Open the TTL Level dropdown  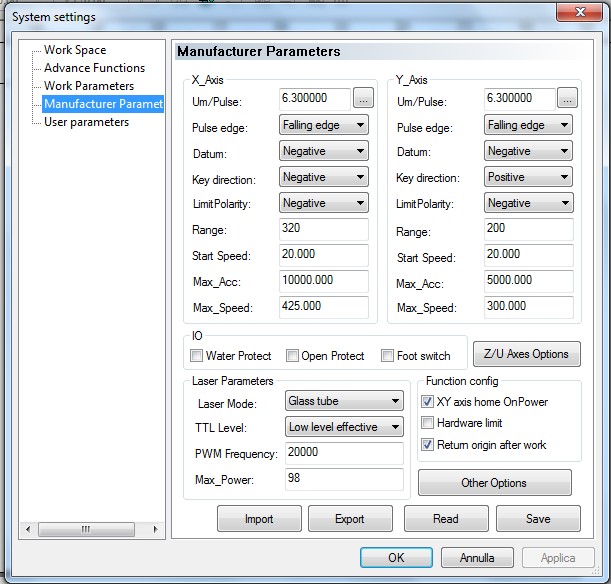click(x=344, y=427)
